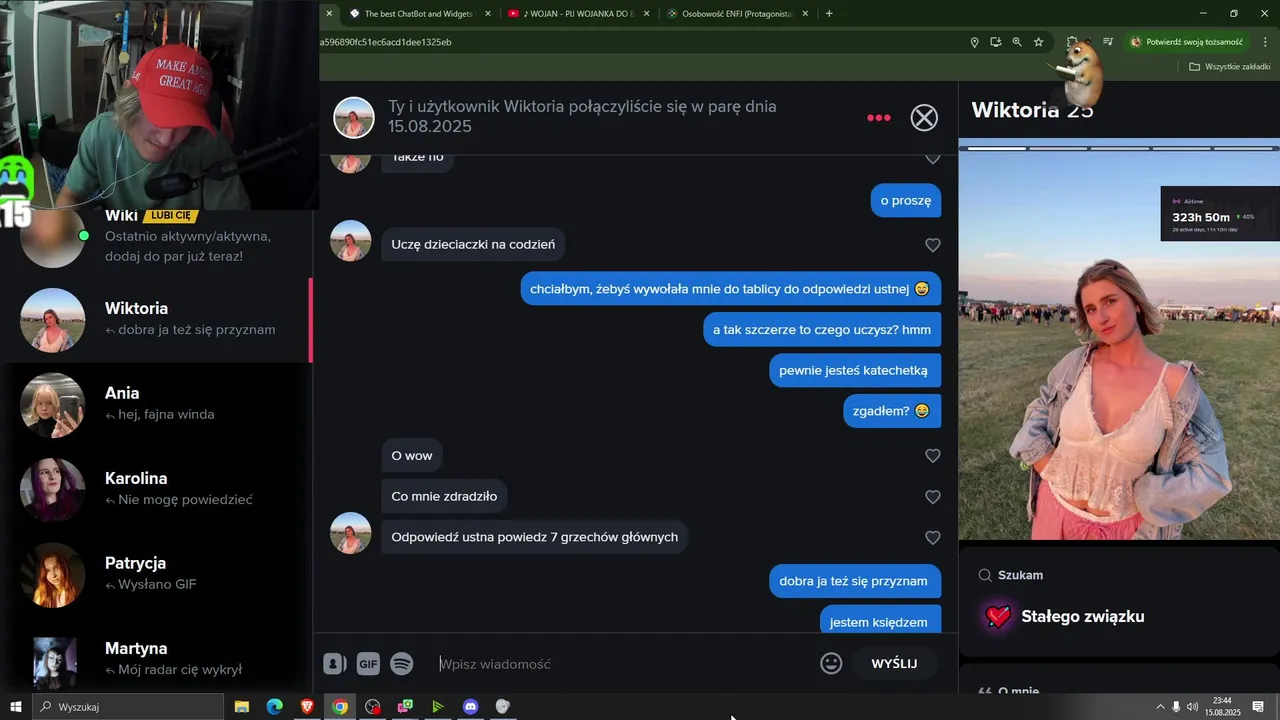Open the GIF picker
The width and height of the screenshot is (1280, 720).
coord(368,664)
